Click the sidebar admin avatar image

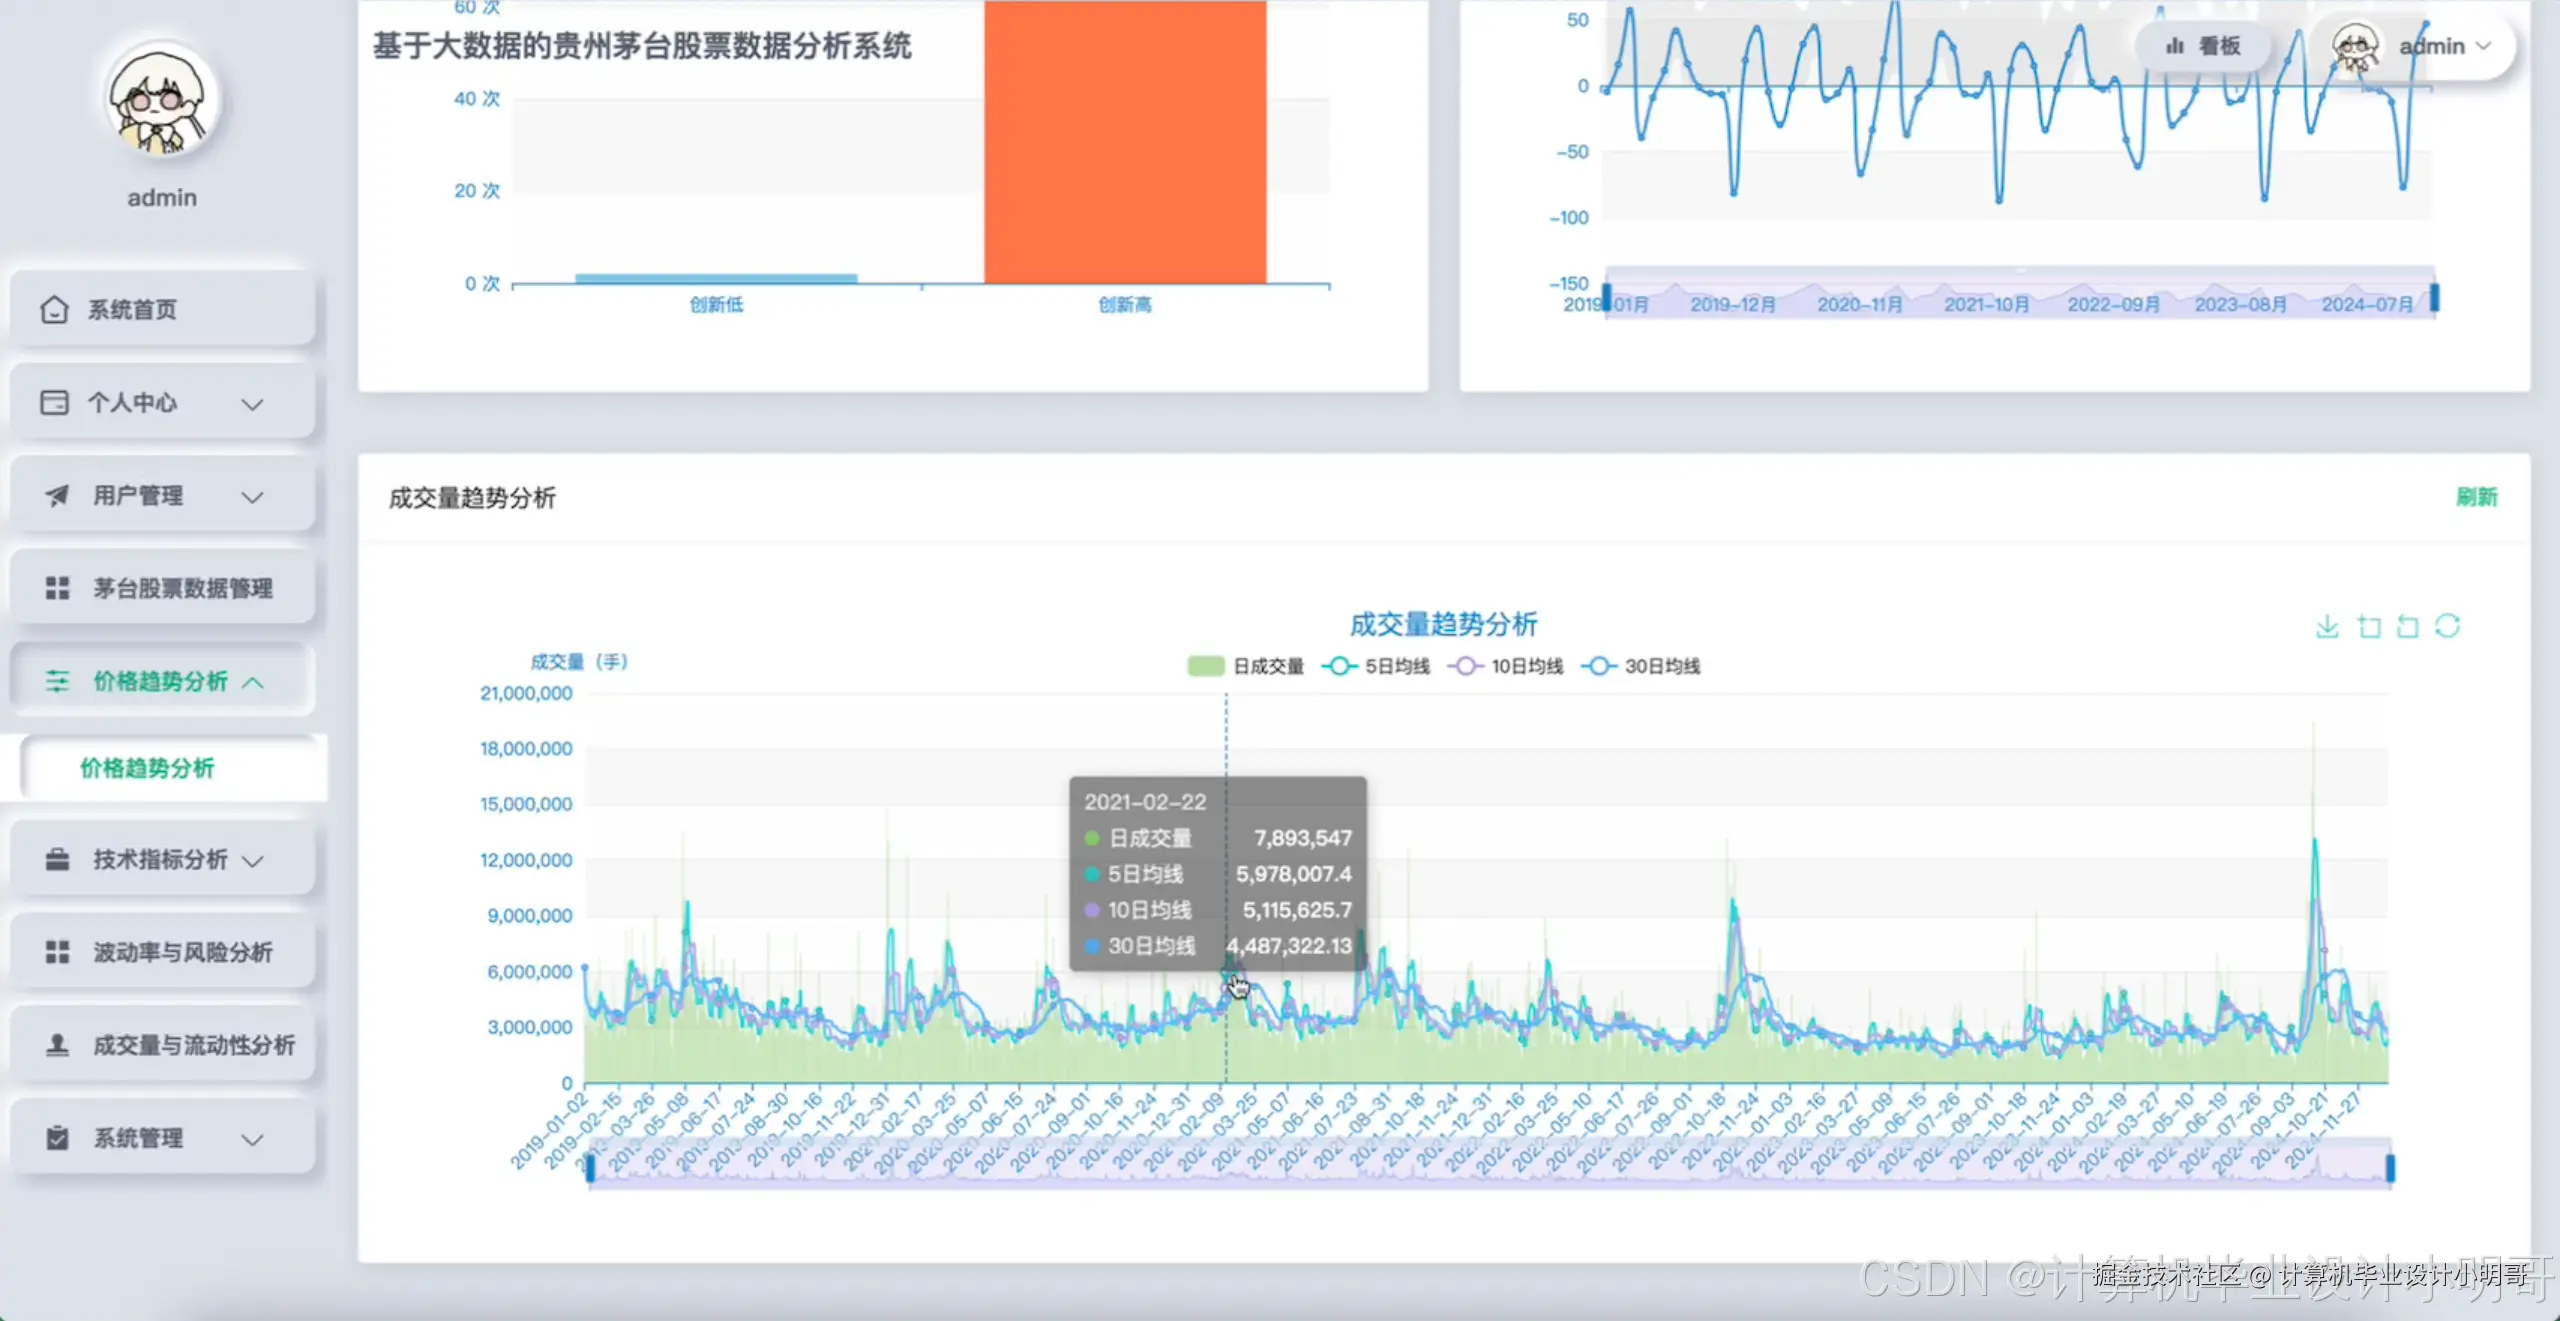[161, 100]
